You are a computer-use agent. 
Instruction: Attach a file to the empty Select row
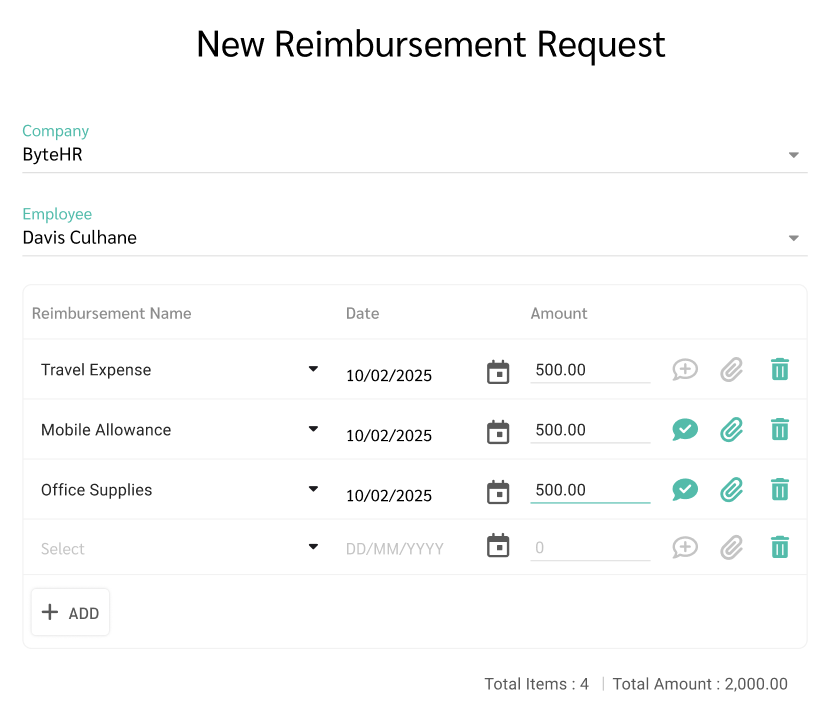731,547
